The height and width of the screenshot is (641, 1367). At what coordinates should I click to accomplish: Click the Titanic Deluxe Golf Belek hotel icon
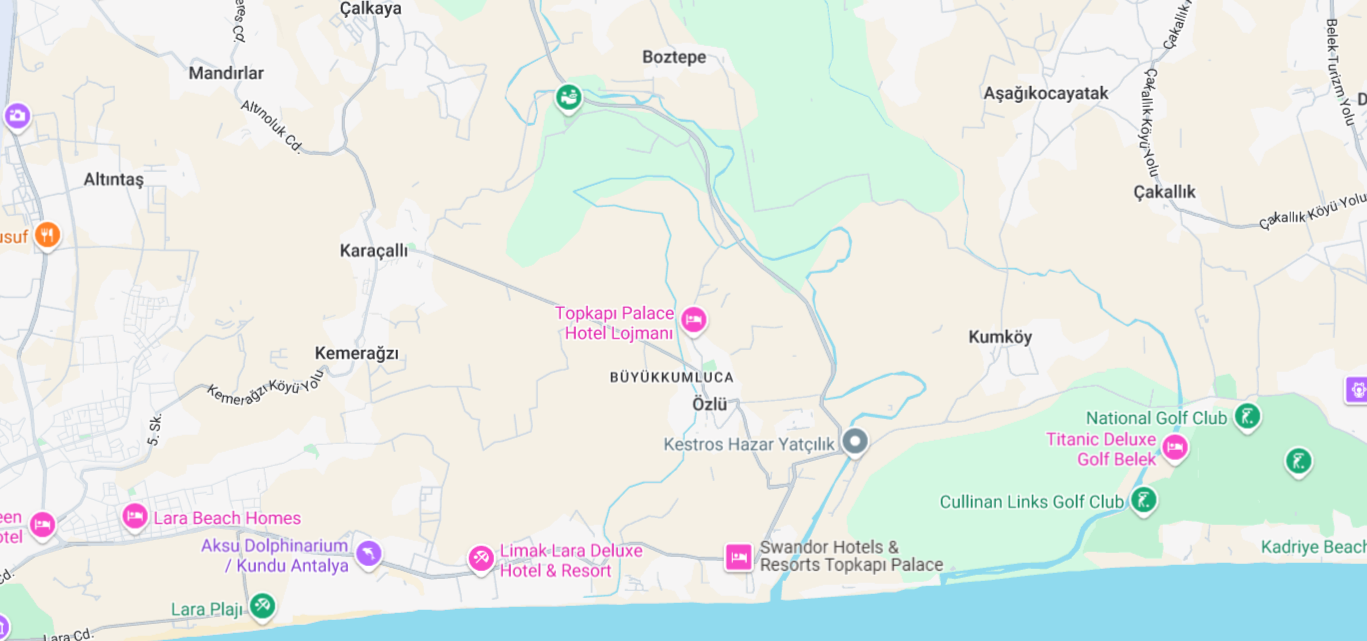pos(1175,447)
